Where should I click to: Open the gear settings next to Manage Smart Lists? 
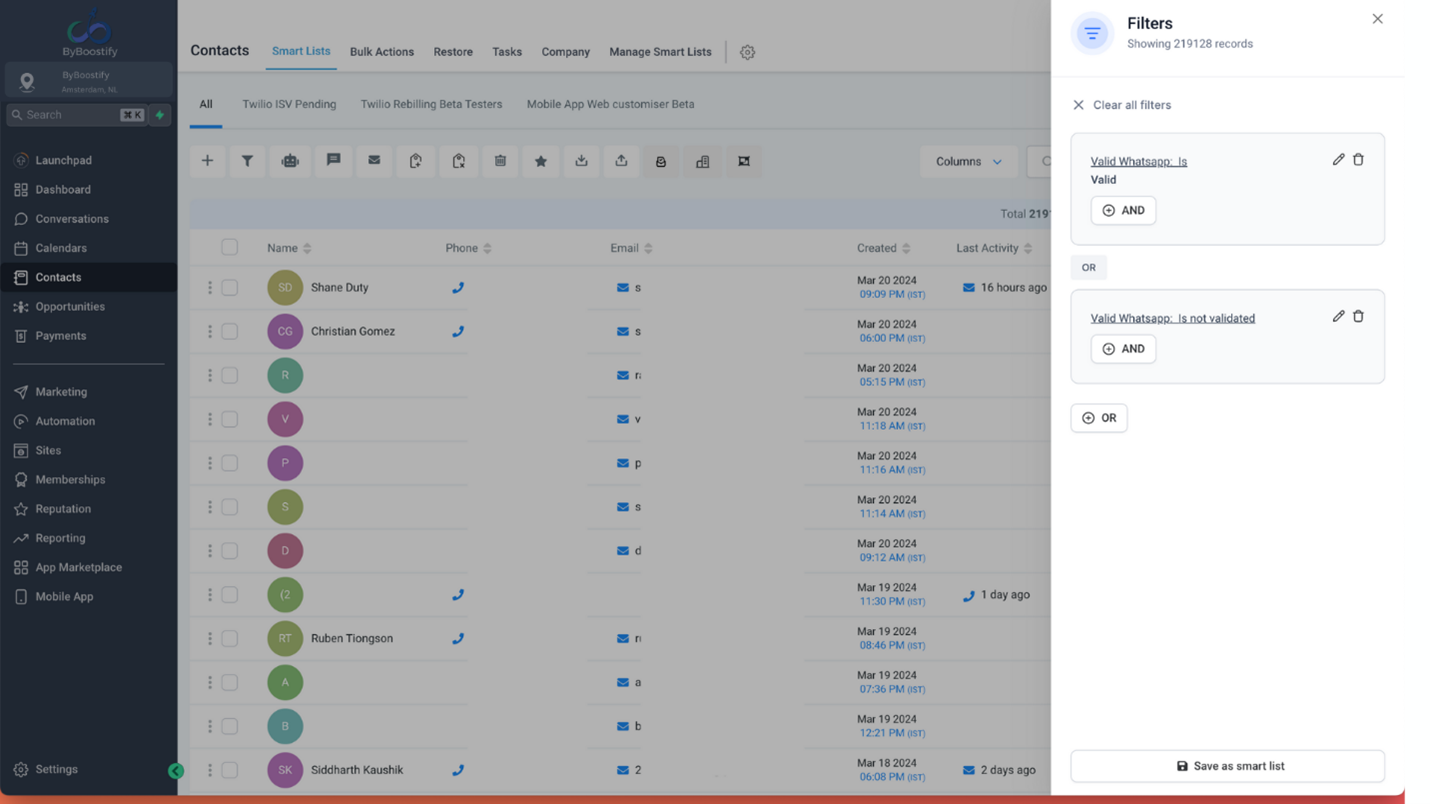tap(747, 52)
